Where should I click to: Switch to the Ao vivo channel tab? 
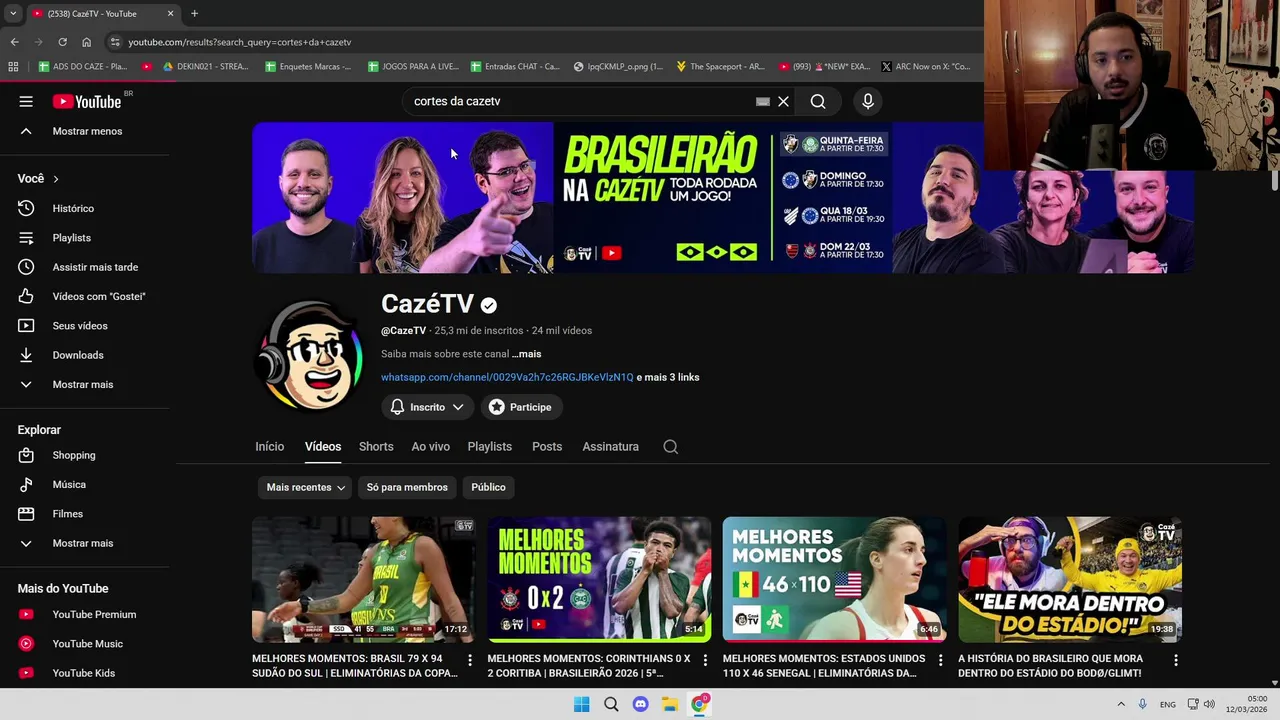click(431, 447)
